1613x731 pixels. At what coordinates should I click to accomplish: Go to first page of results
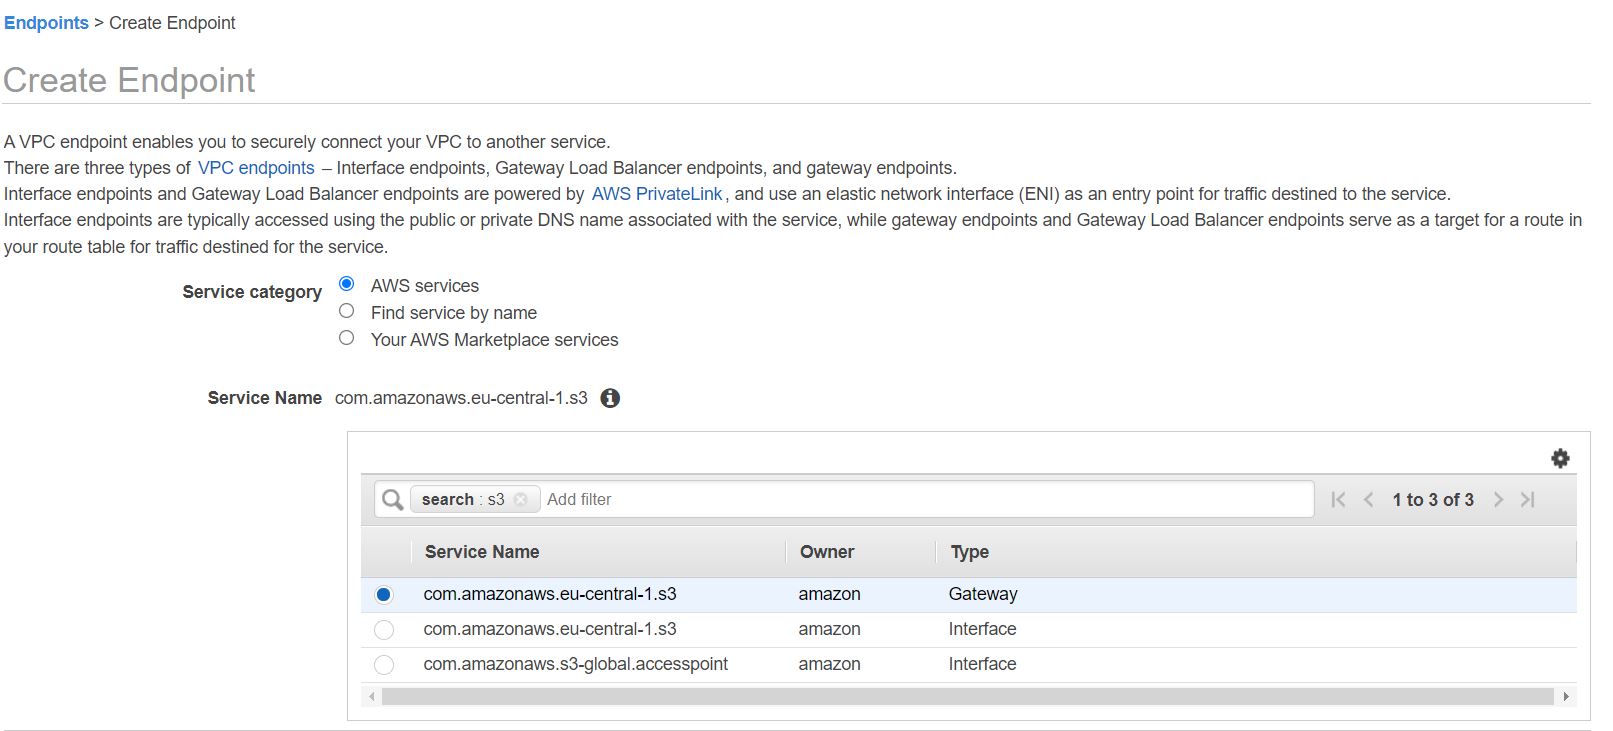(1338, 499)
